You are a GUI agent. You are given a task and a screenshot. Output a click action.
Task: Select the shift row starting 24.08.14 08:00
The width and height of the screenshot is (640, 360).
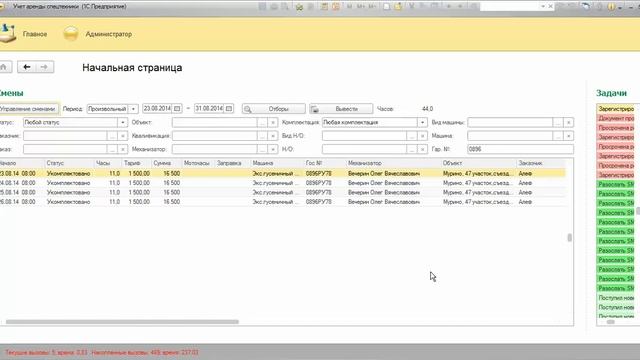point(282,183)
